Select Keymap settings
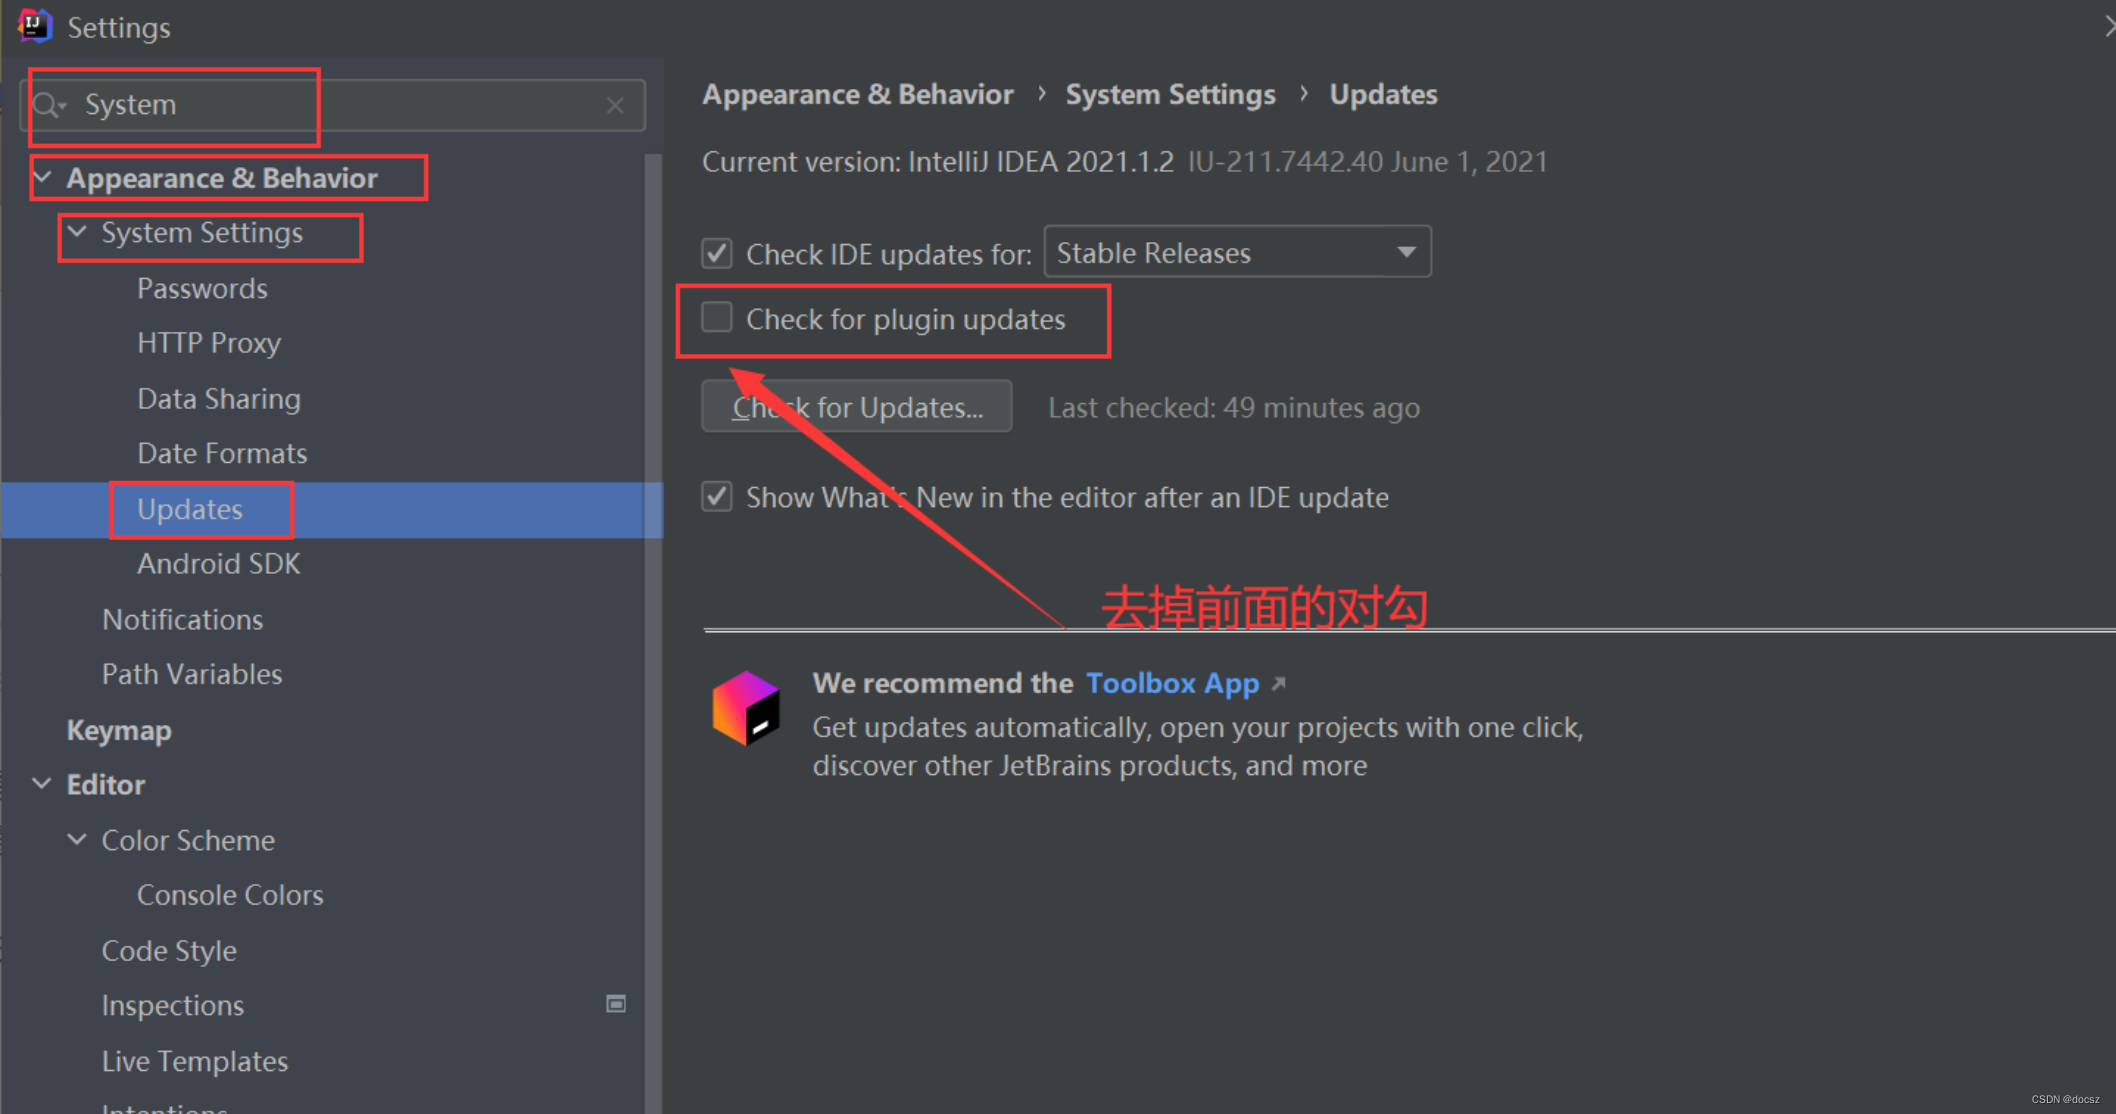This screenshot has width=2116, height=1114. (119, 730)
